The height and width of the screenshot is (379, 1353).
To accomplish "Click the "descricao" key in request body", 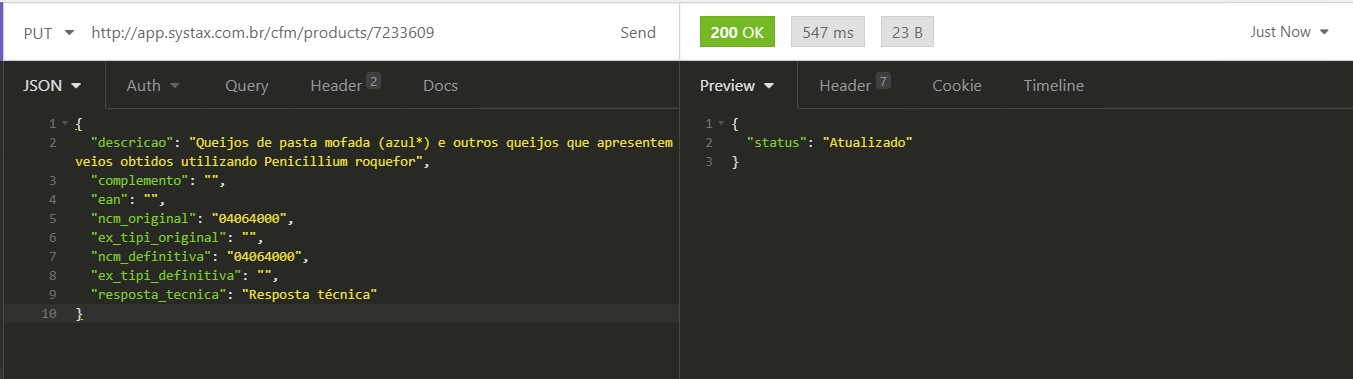I will 131,143.
